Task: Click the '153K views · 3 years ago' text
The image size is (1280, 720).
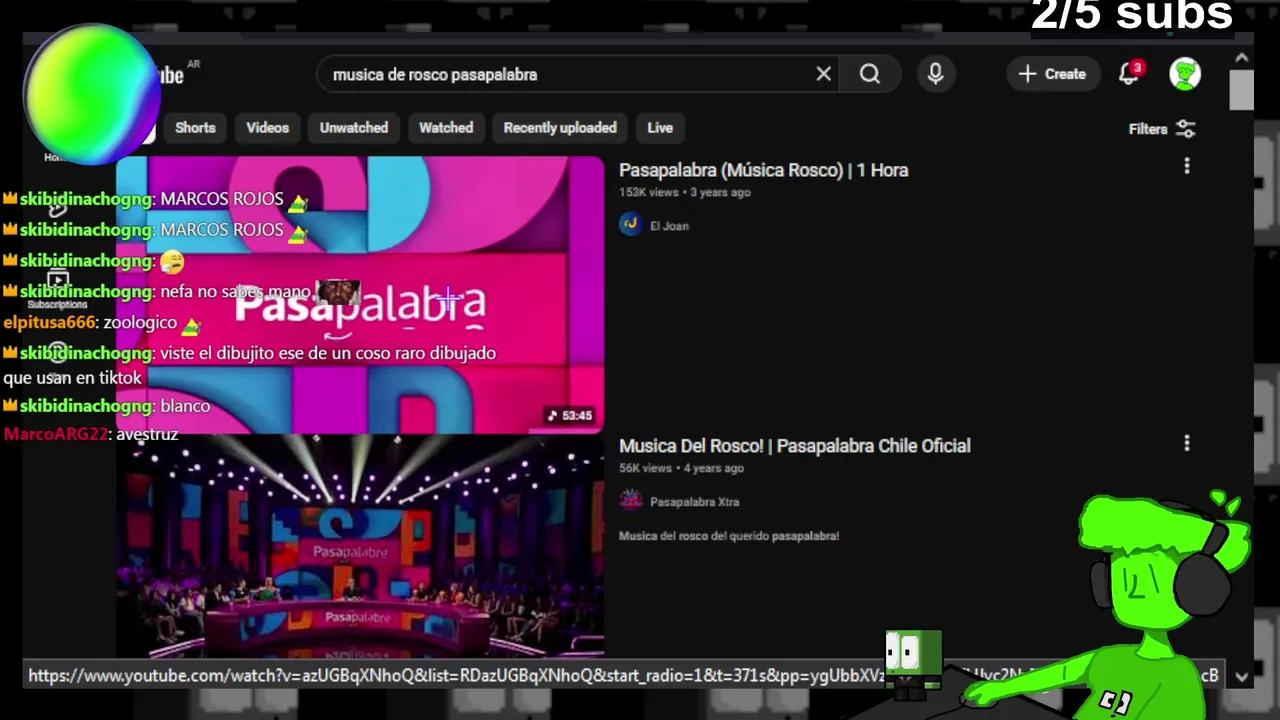Action: coord(684,192)
